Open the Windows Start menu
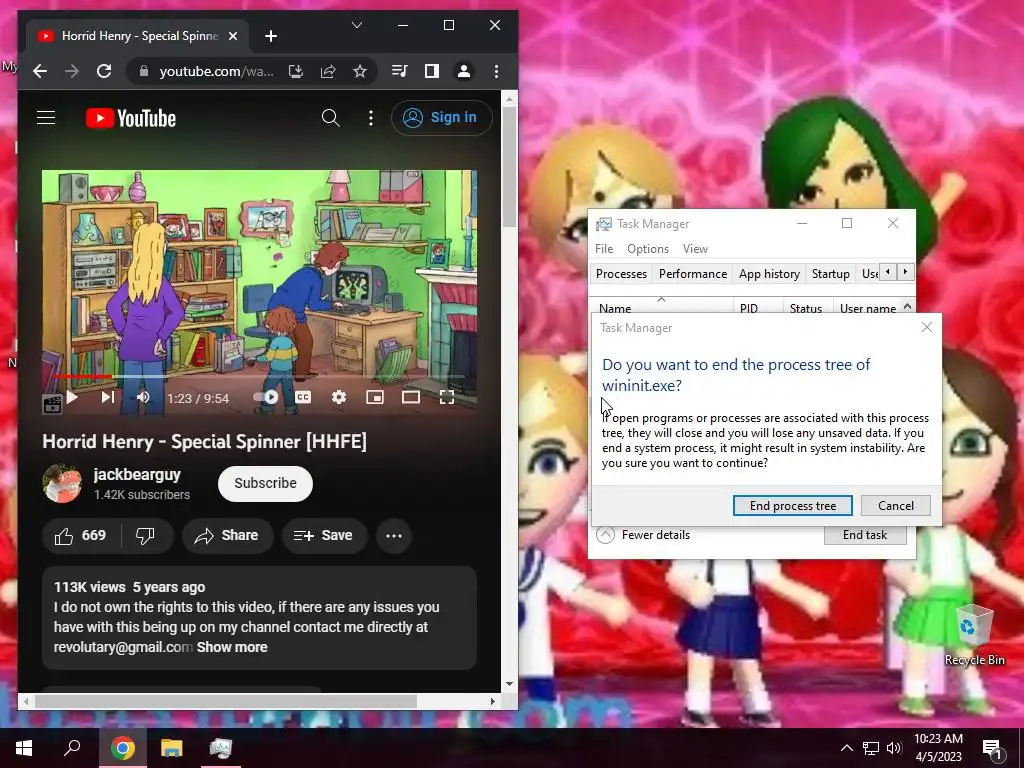Viewport: 1024px width, 768px height. 24,748
